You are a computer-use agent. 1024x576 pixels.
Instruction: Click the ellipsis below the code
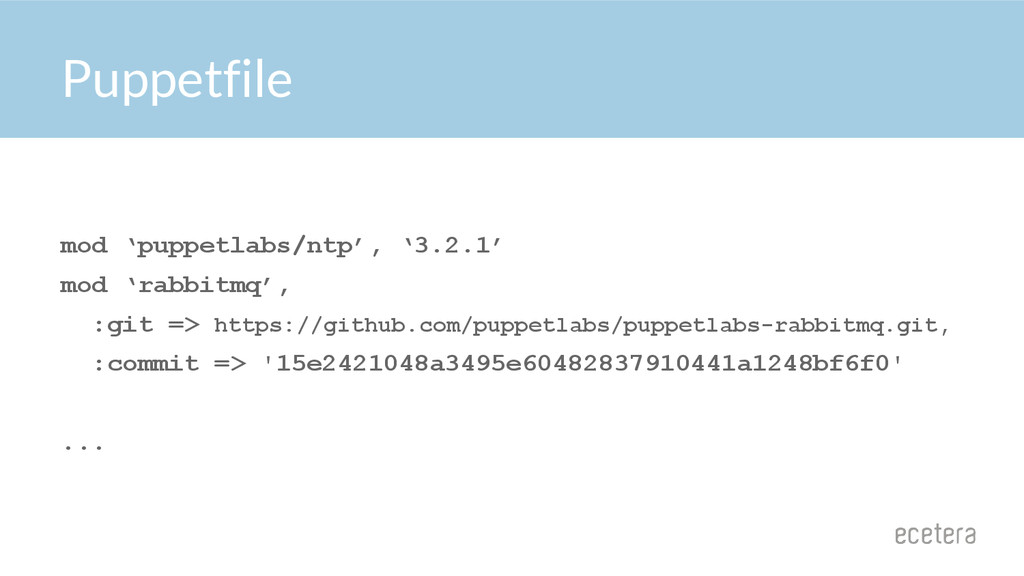(x=84, y=447)
